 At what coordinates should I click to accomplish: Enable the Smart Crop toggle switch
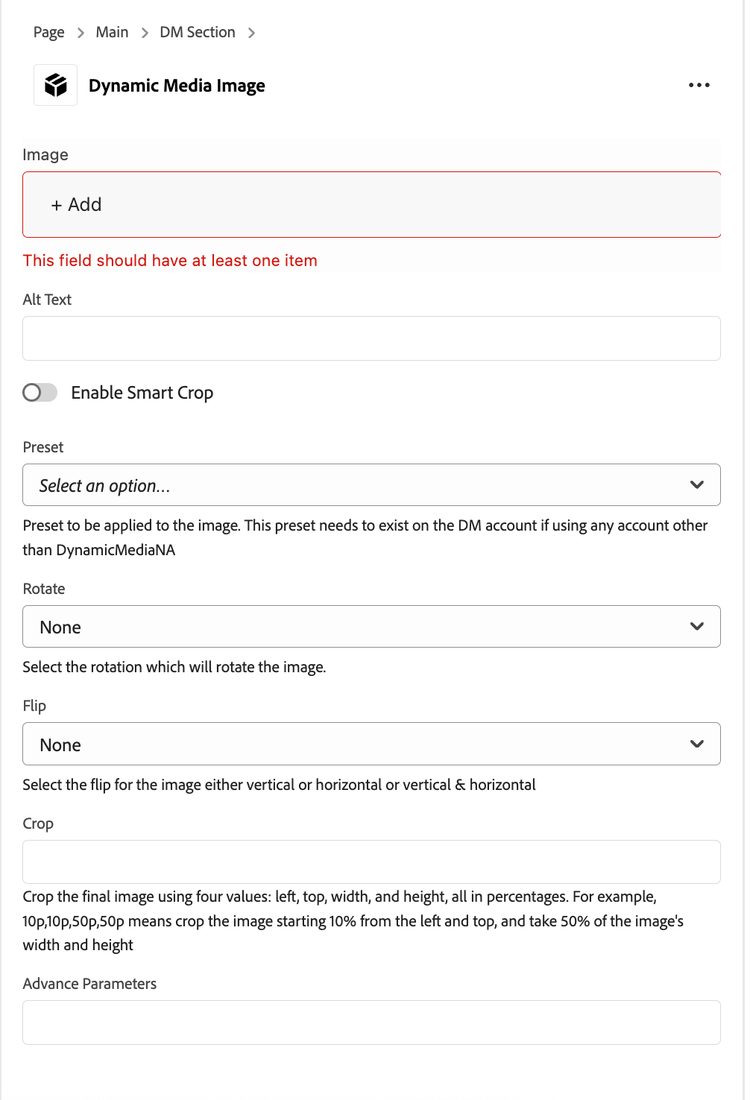point(40,393)
